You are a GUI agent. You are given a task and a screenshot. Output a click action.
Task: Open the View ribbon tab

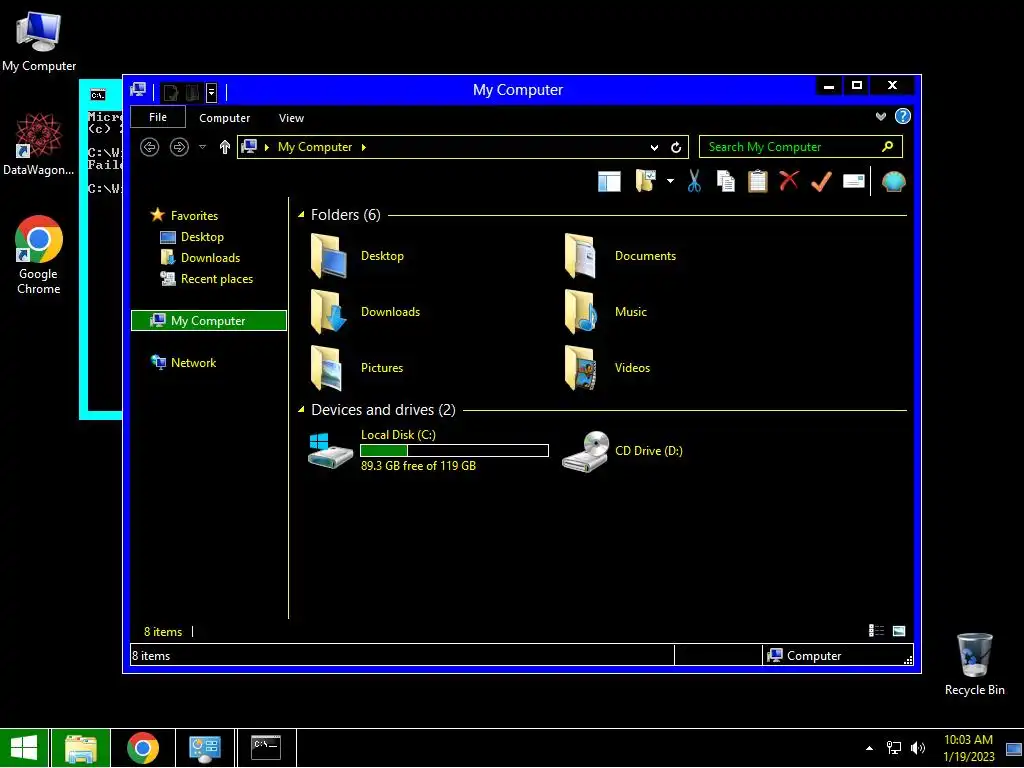[x=291, y=118]
